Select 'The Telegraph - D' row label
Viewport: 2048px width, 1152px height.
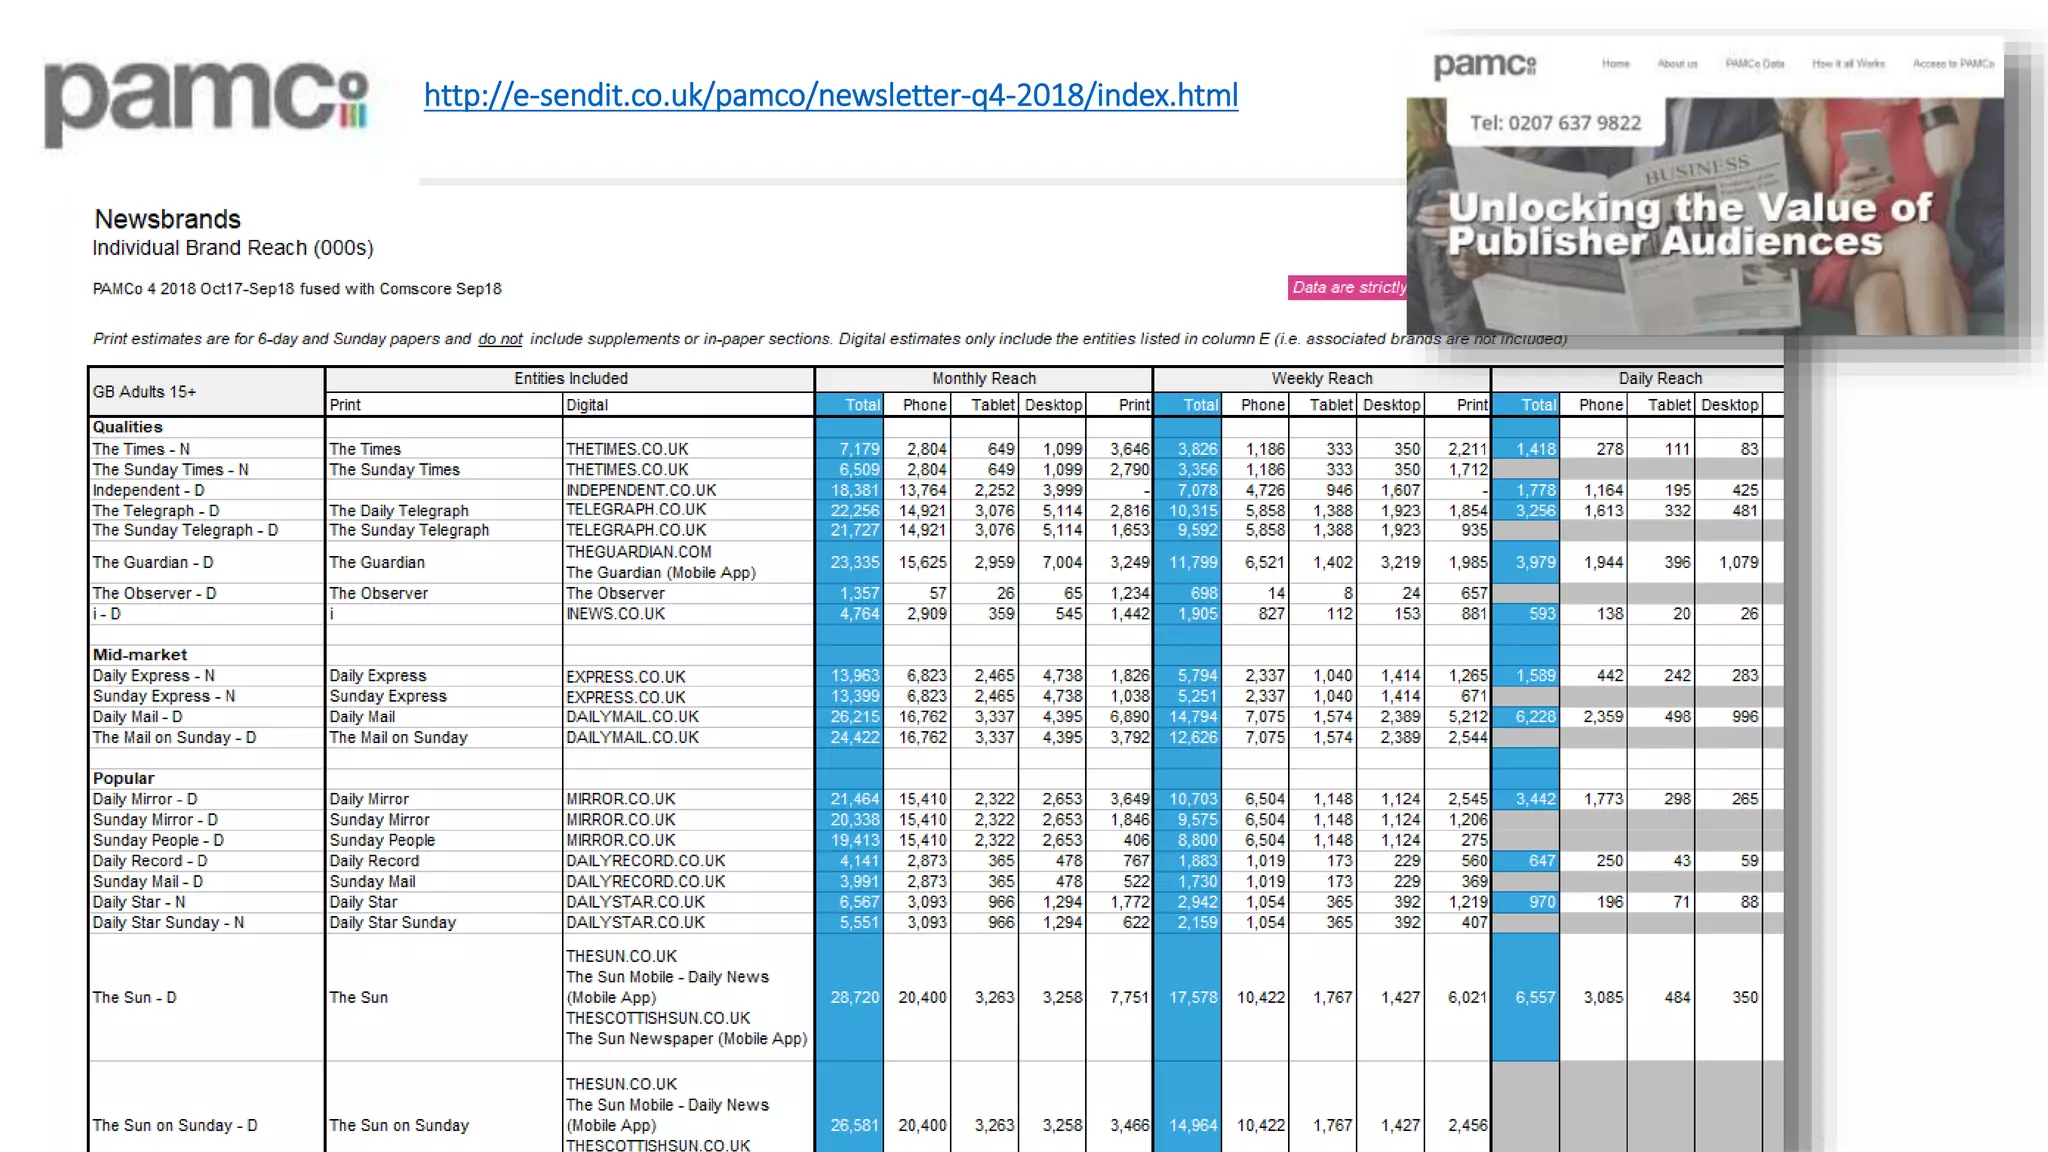156,511
